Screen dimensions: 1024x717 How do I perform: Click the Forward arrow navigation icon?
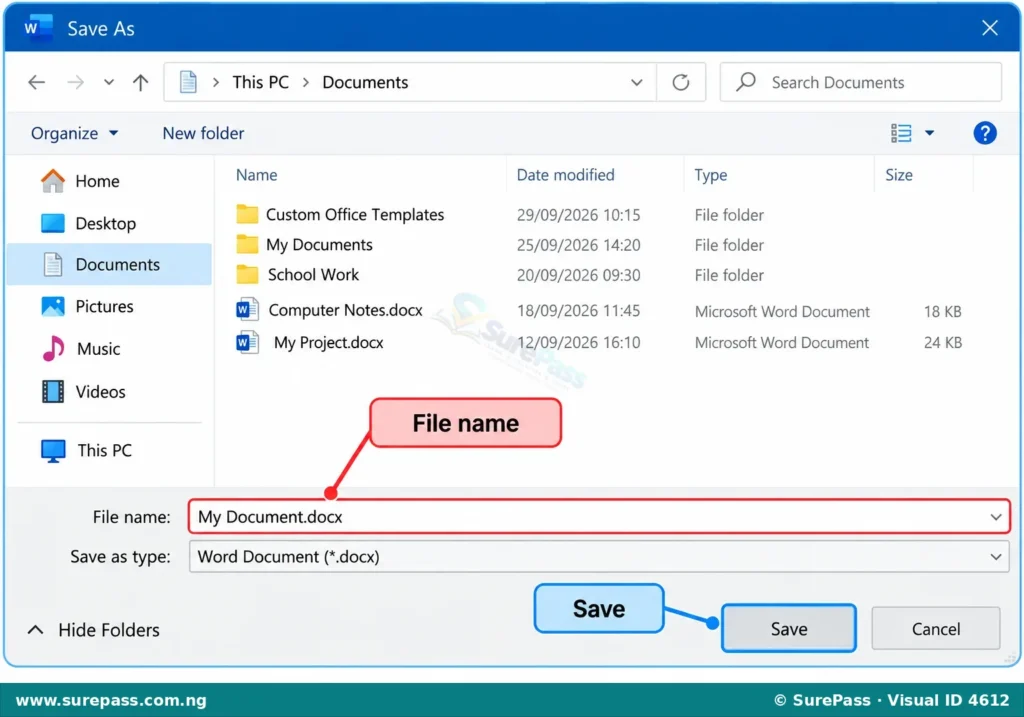[x=76, y=82]
